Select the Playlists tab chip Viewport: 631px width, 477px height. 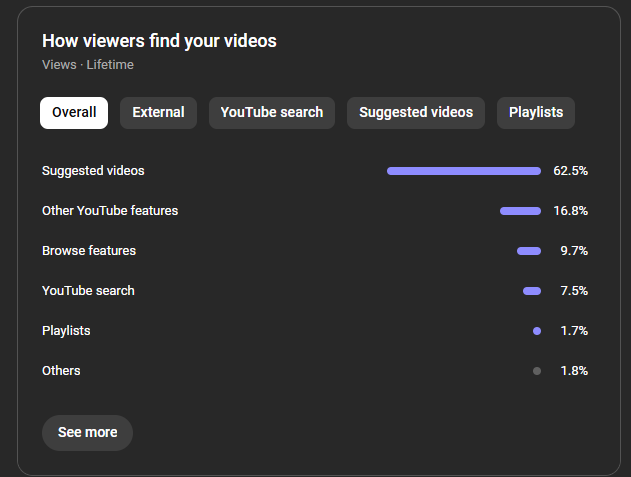pyautogui.click(x=535, y=112)
